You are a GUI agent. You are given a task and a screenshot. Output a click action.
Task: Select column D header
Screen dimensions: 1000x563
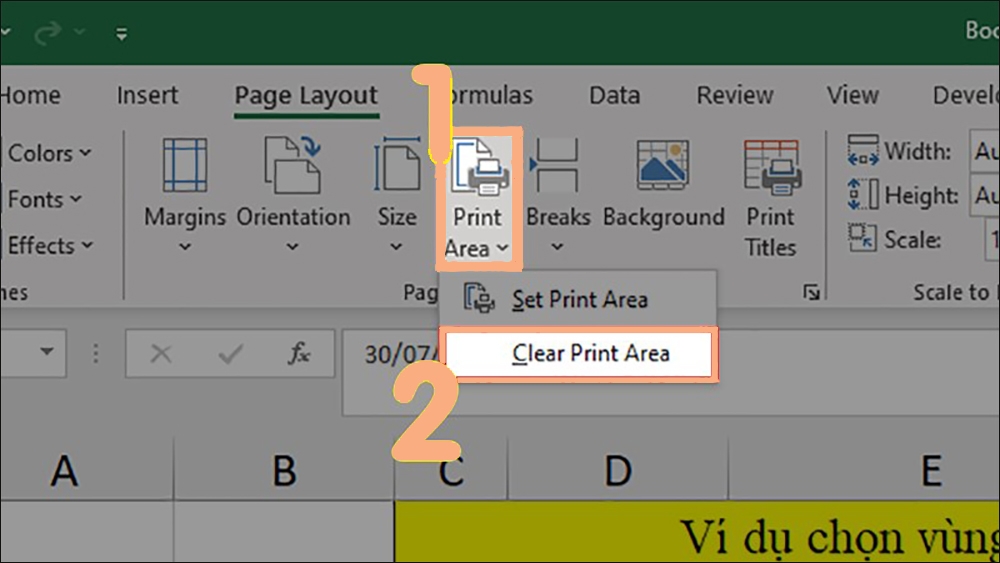click(617, 471)
